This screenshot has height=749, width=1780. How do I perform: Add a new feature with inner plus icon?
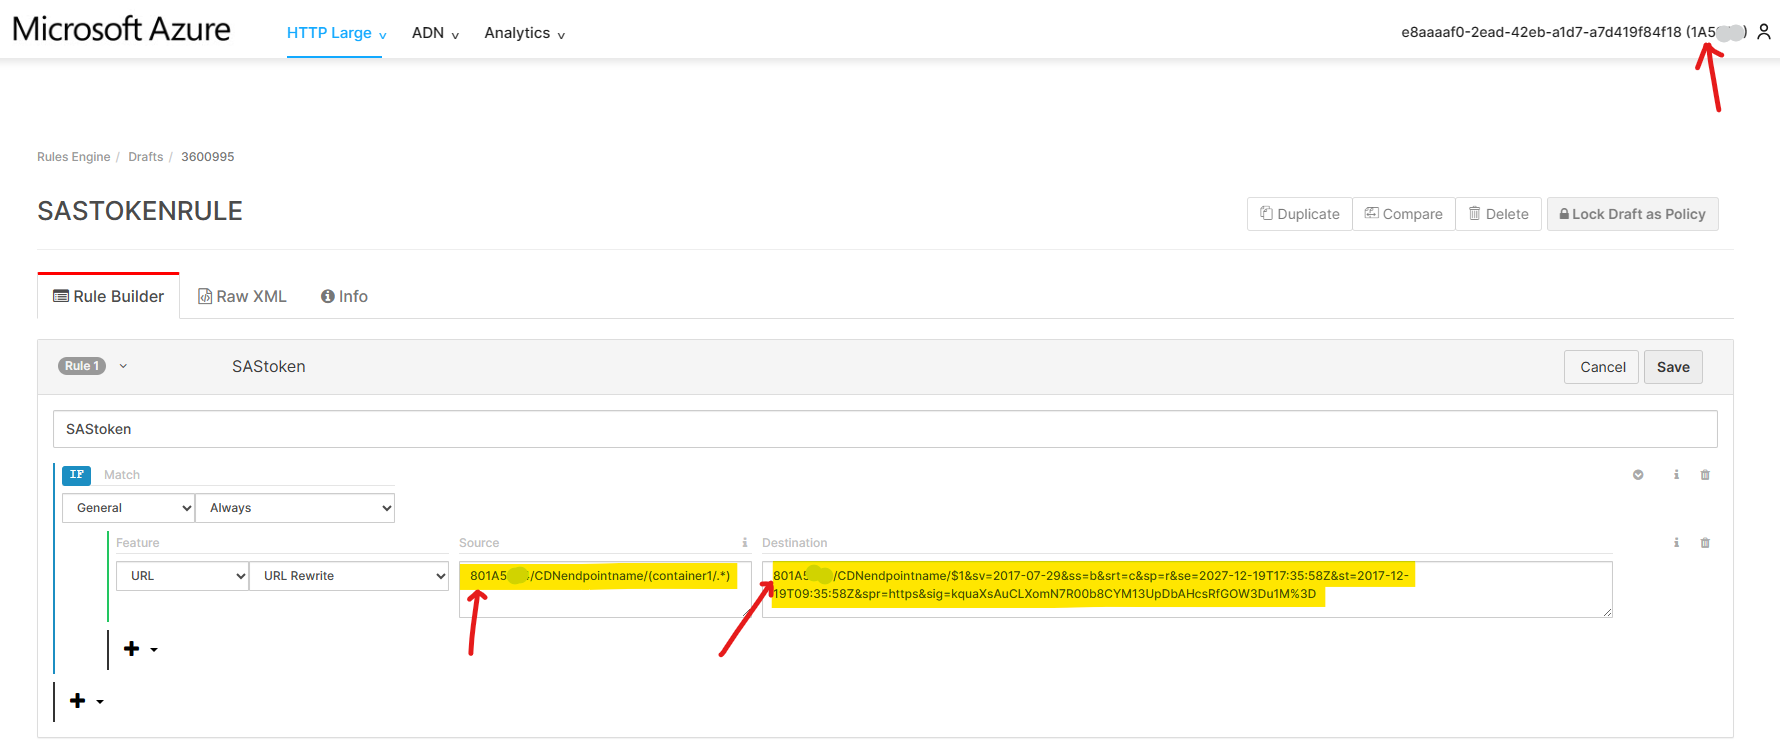[x=131, y=649]
